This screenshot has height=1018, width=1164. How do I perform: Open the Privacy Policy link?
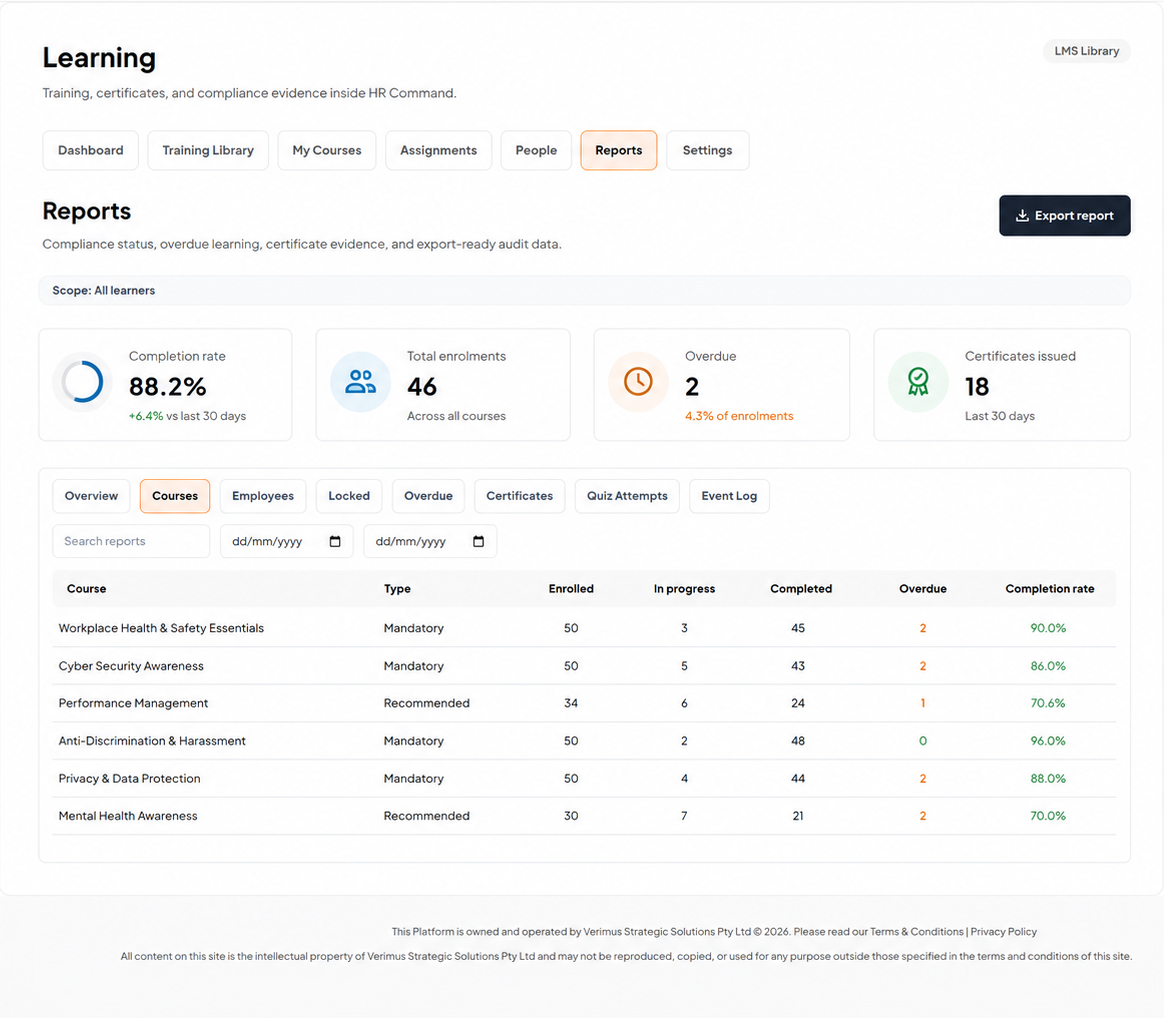[x=1004, y=932]
